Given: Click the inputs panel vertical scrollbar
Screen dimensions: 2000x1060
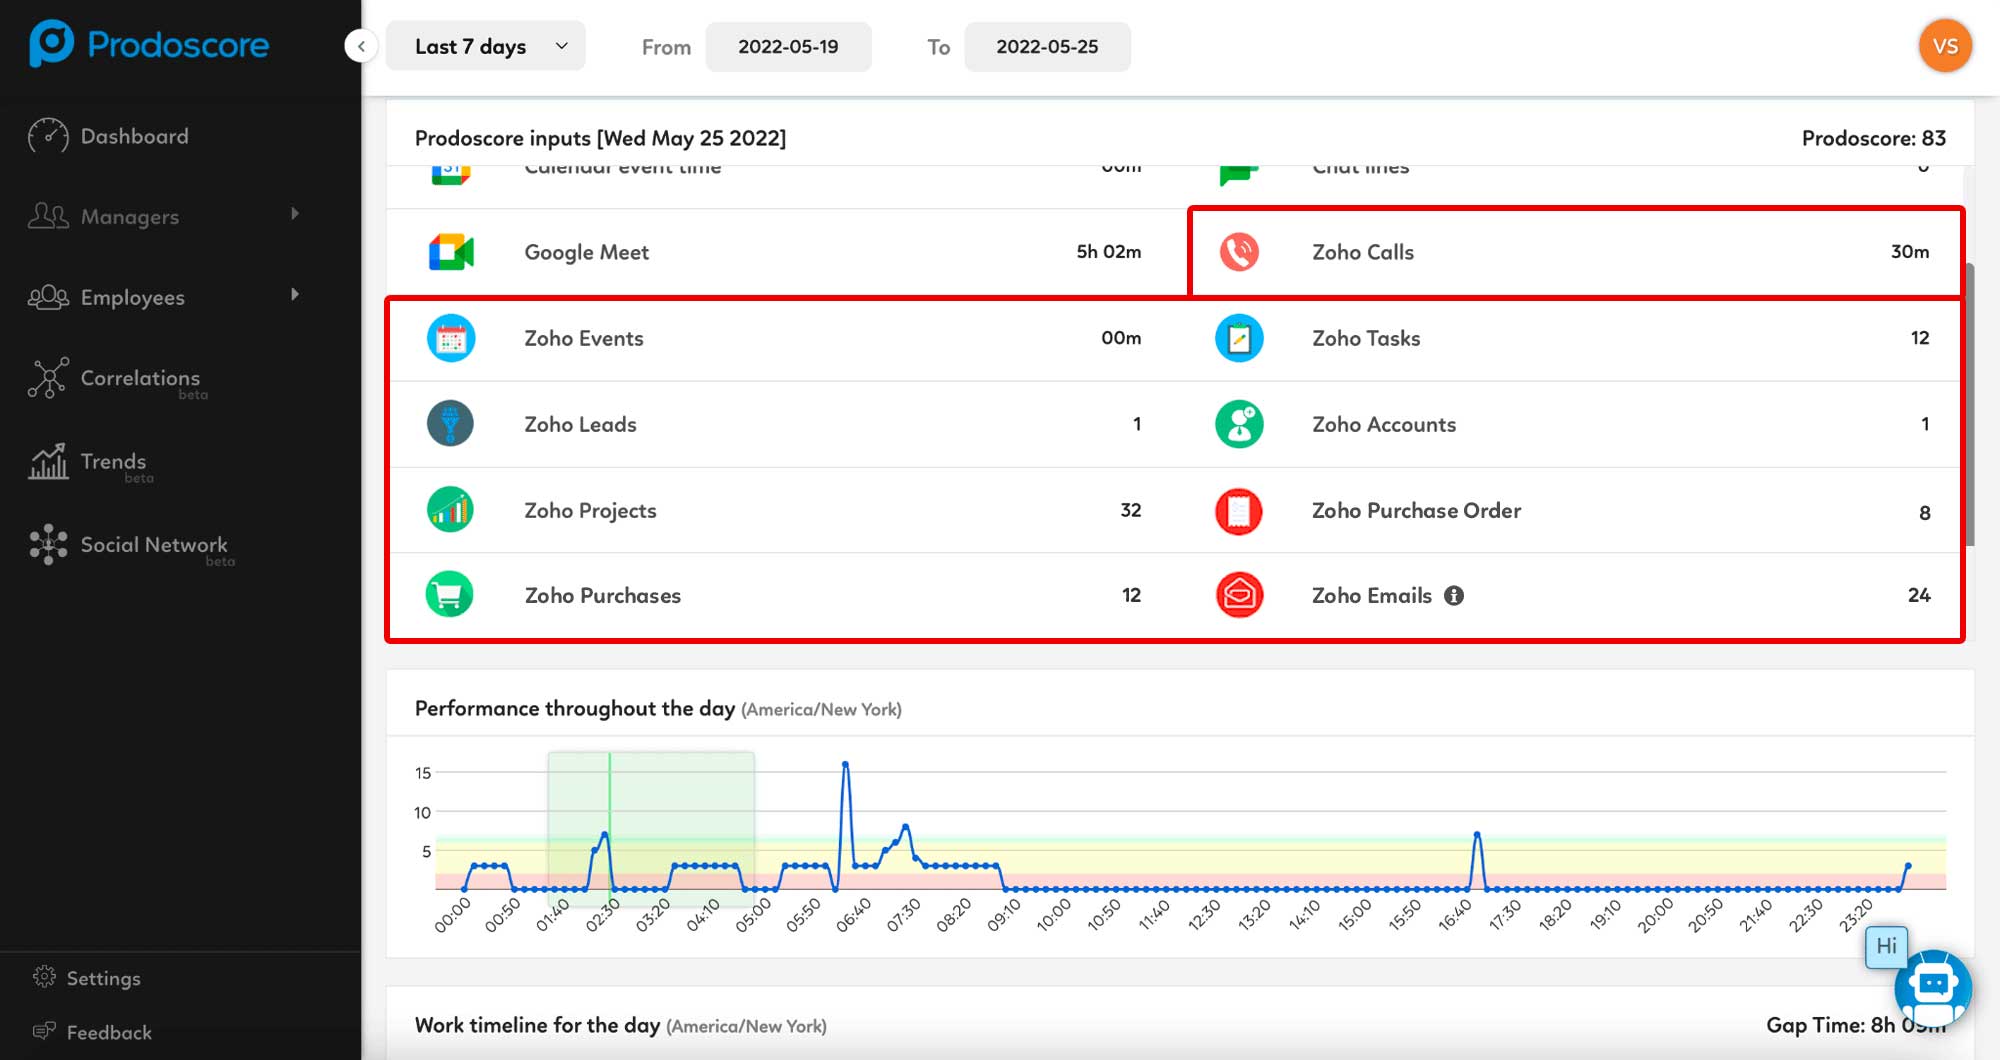Looking at the screenshot, I should (x=1969, y=404).
